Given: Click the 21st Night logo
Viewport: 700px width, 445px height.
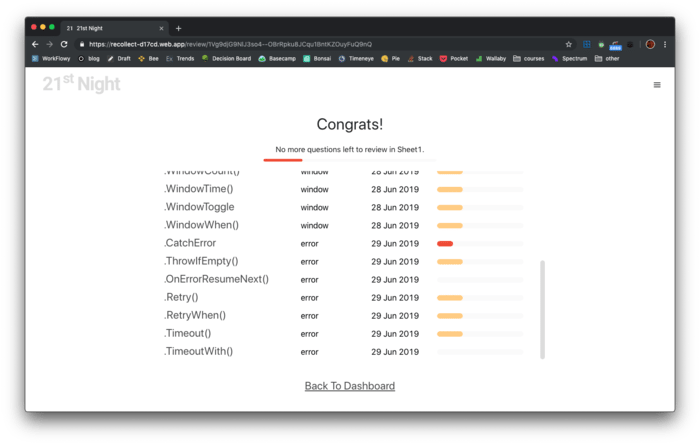Looking at the screenshot, I should pyautogui.click(x=81, y=85).
